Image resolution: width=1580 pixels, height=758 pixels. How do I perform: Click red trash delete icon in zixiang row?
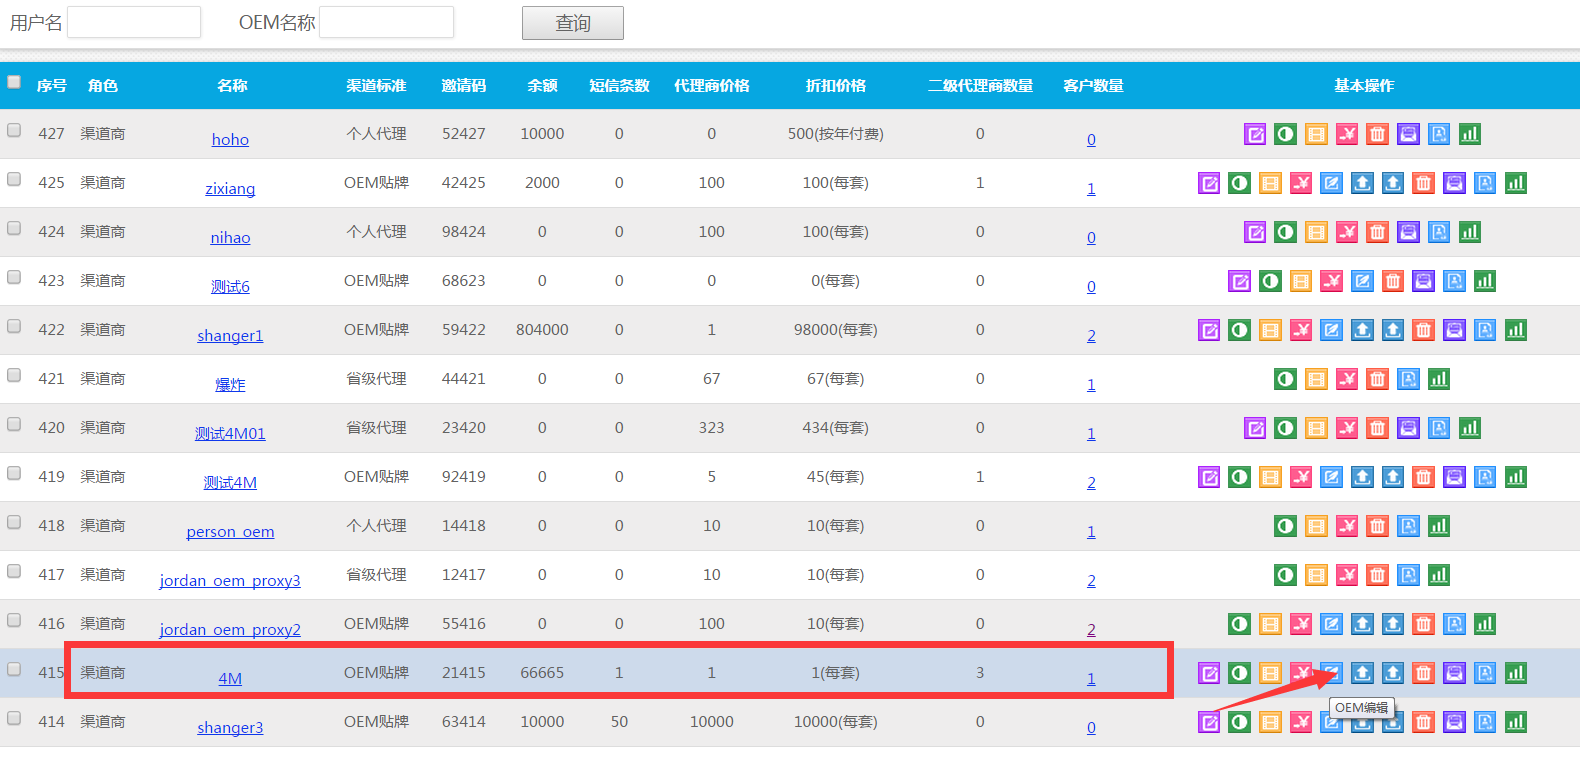tap(1424, 183)
